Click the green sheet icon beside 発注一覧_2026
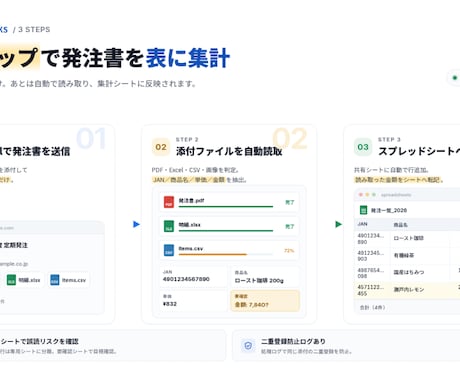The image size is (460, 380). 363,210
